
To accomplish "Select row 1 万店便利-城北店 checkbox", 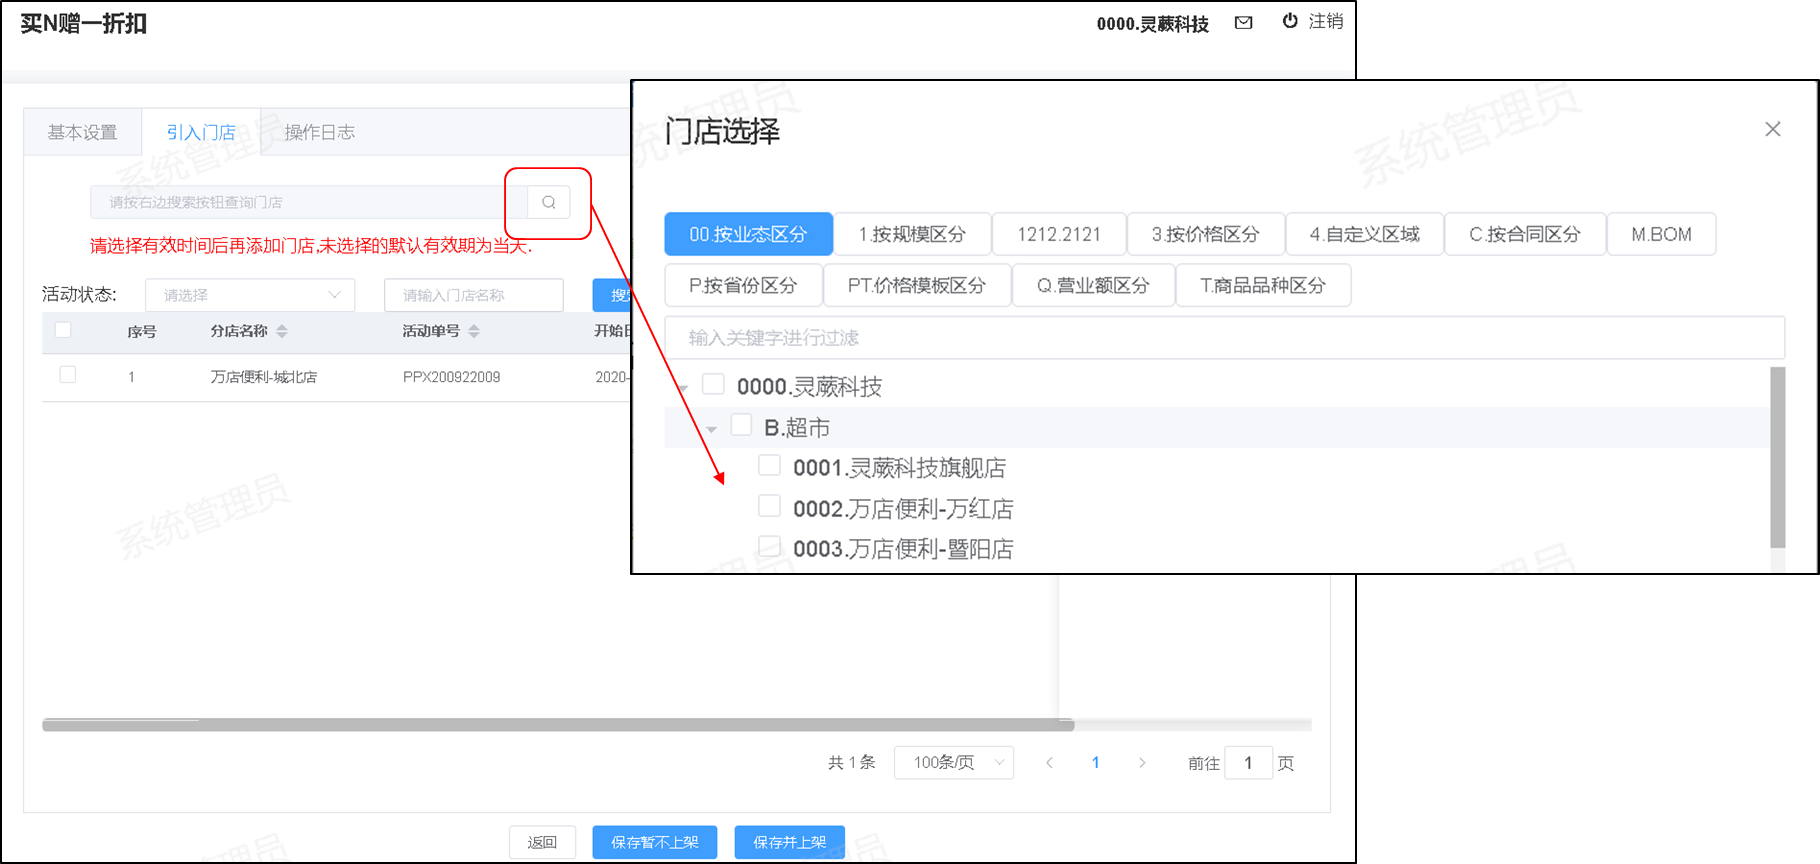I will tap(68, 375).
